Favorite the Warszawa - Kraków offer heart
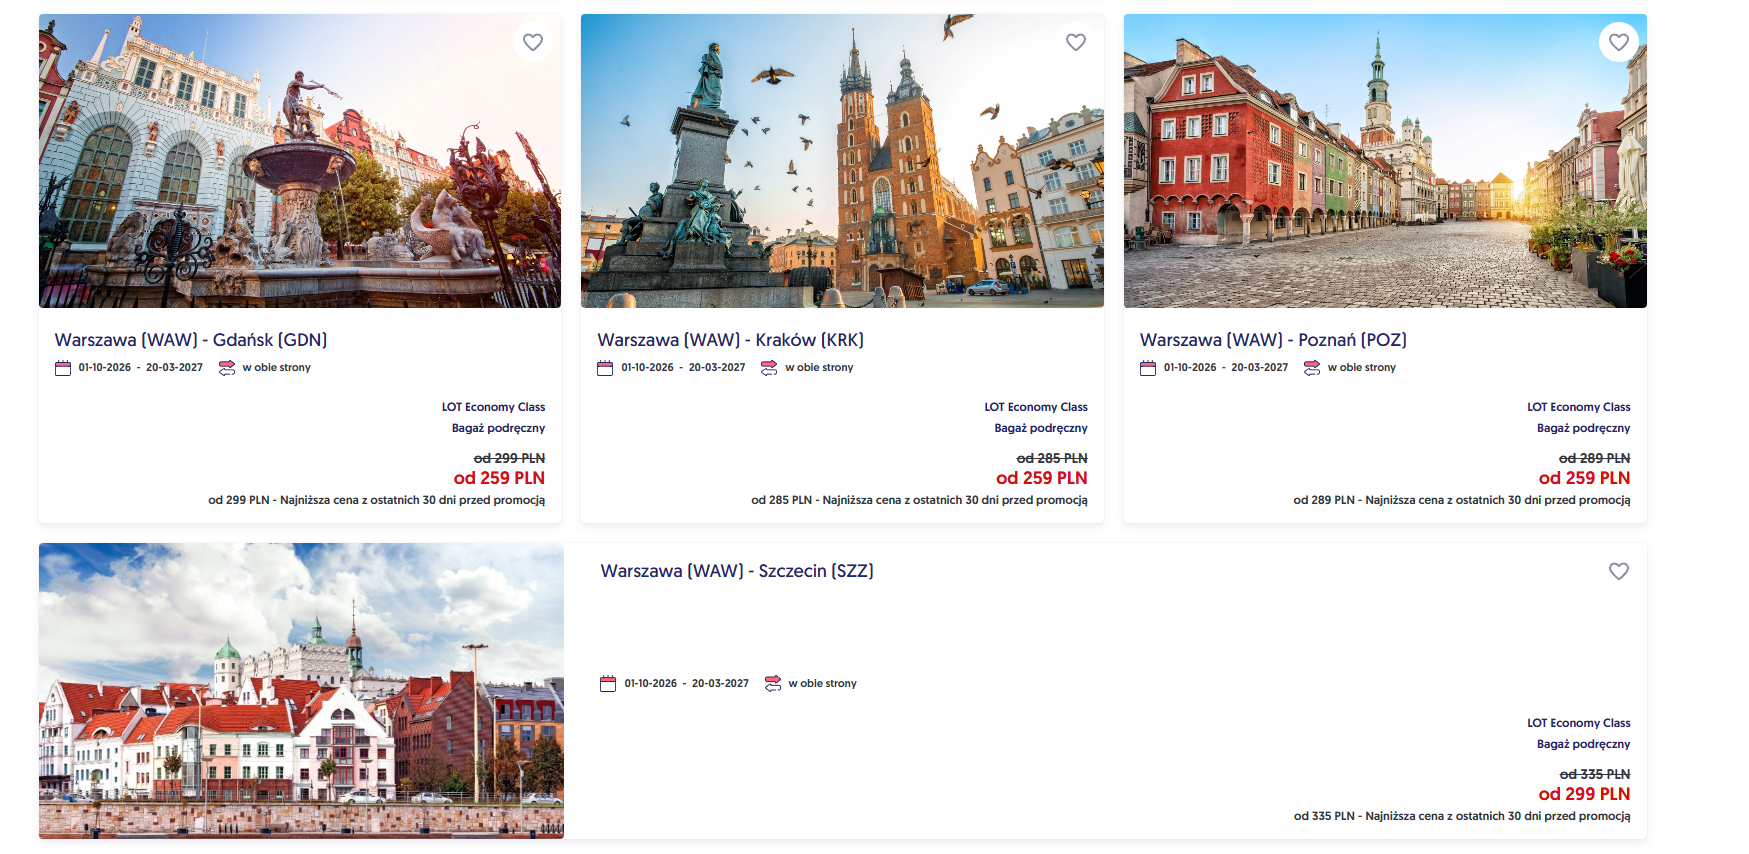The width and height of the screenshot is (1749, 854). (x=1076, y=42)
